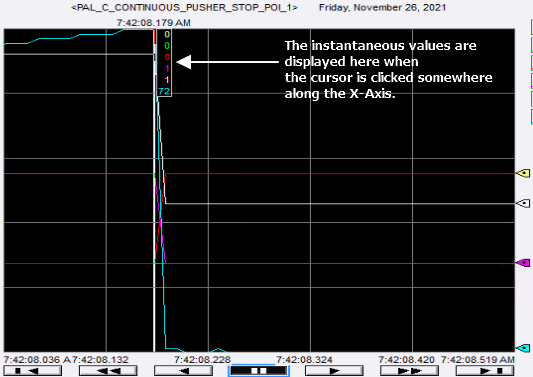Click the yellow 0 value at box top

point(167,34)
